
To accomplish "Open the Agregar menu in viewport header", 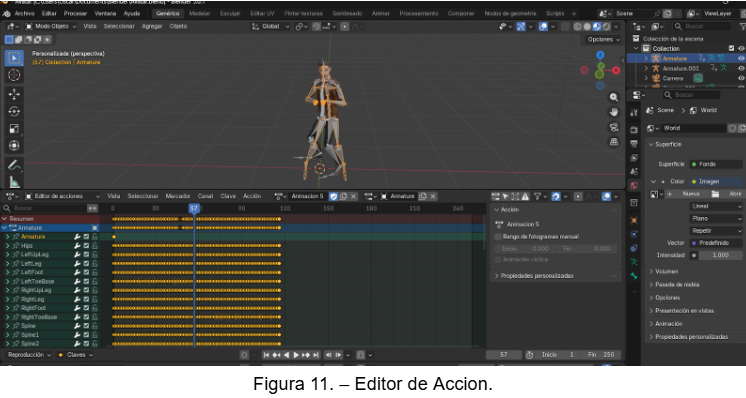I will [152, 27].
